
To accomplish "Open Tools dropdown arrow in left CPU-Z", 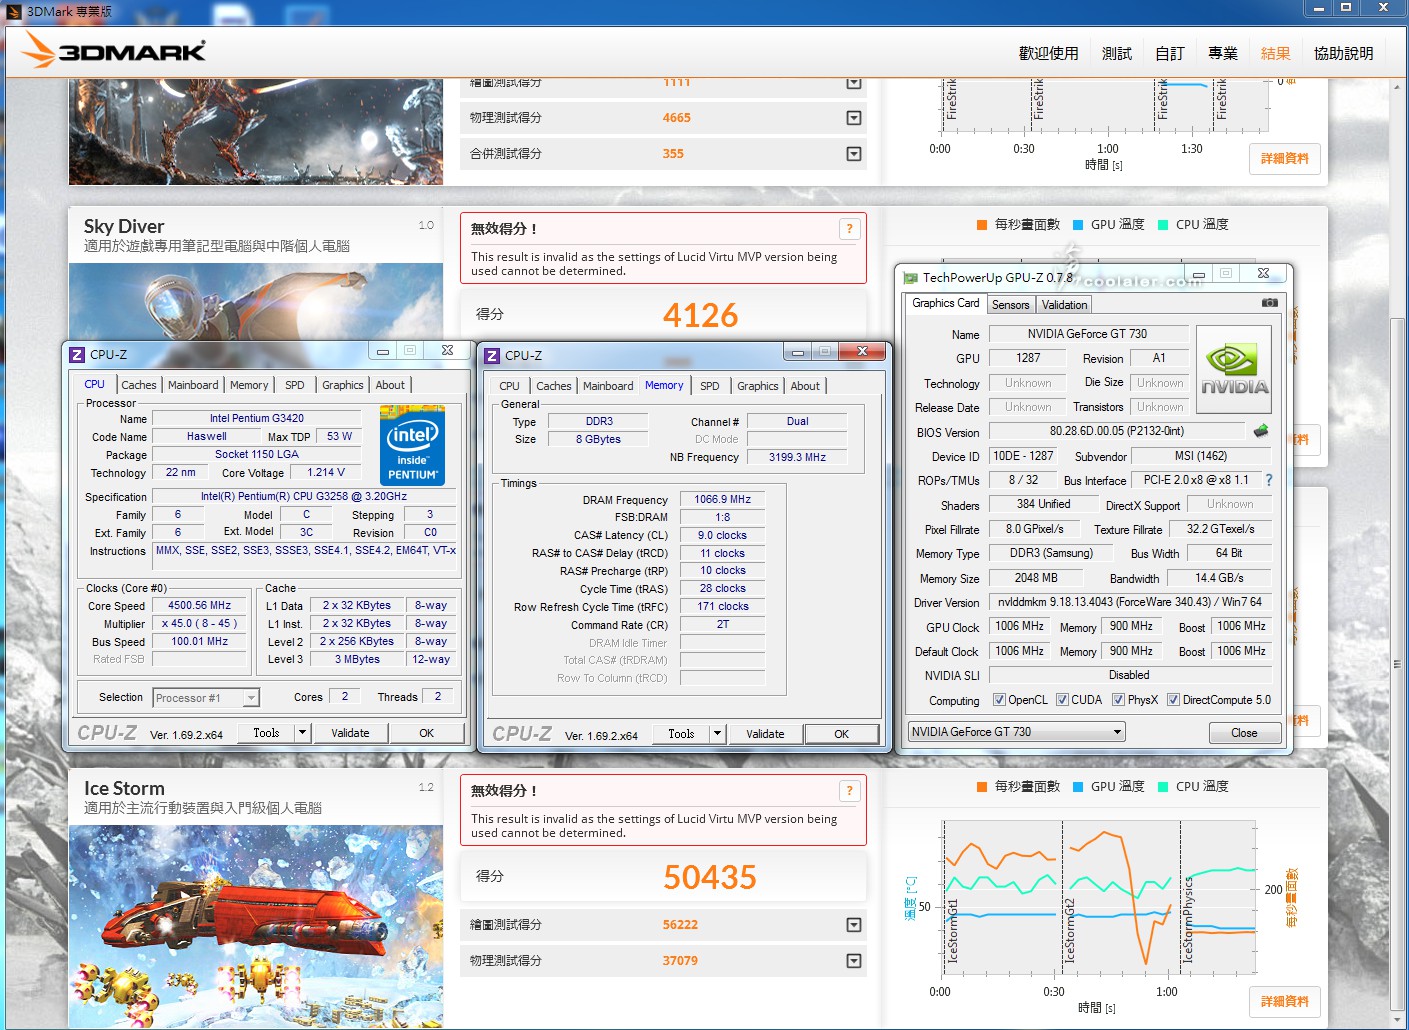I will 302,733.
